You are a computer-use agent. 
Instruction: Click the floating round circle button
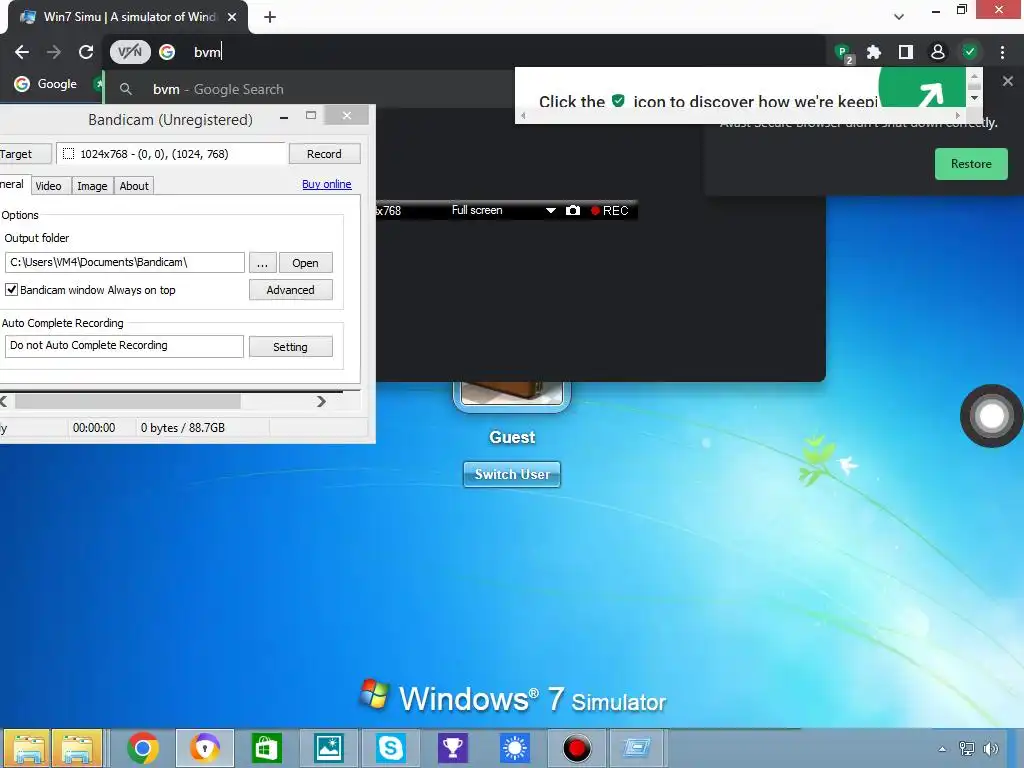coord(991,416)
